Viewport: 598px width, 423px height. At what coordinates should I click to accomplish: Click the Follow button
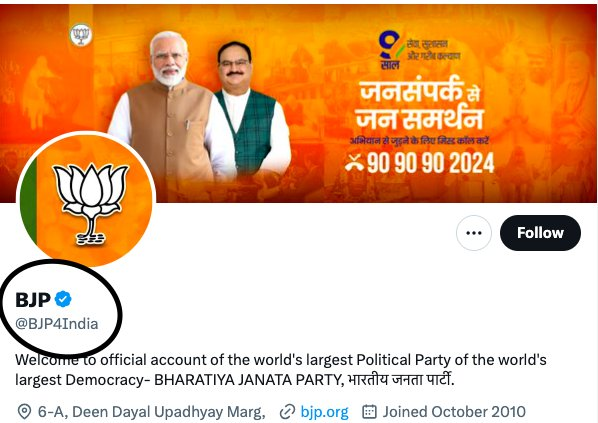click(x=540, y=233)
